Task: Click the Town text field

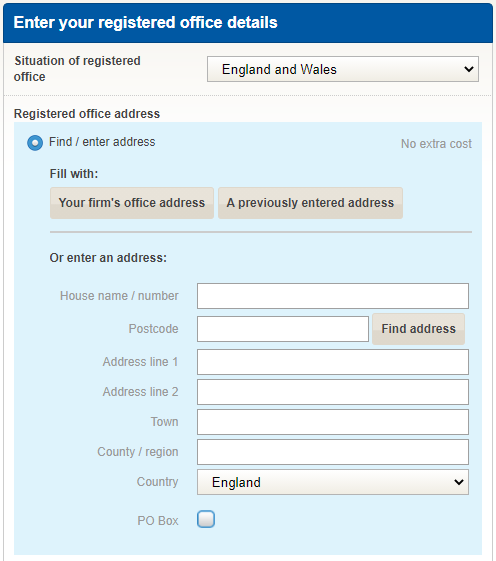Action: click(x=332, y=422)
